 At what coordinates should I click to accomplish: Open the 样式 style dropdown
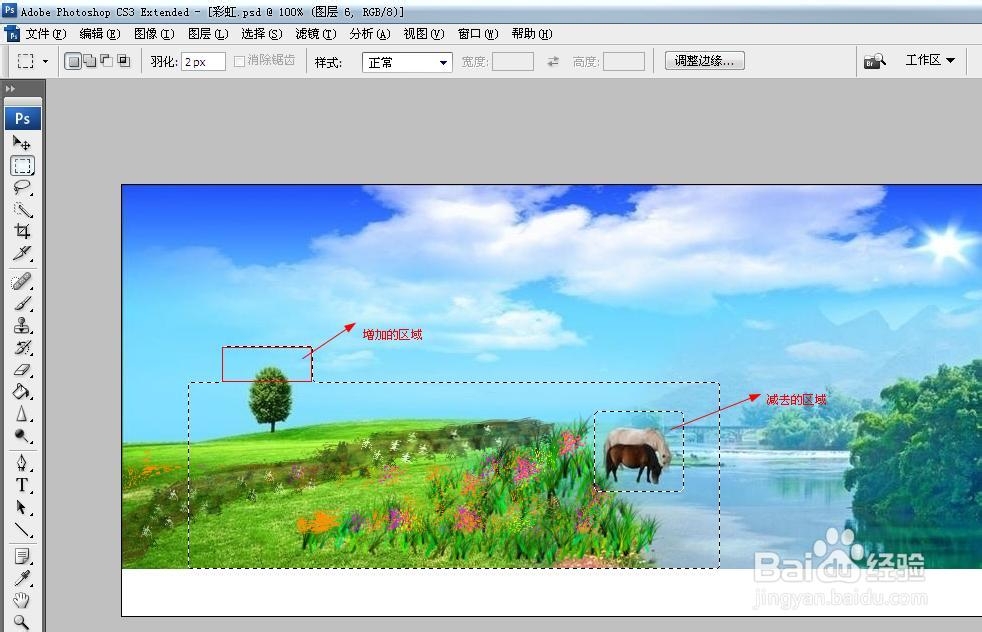tap(405, 61)
